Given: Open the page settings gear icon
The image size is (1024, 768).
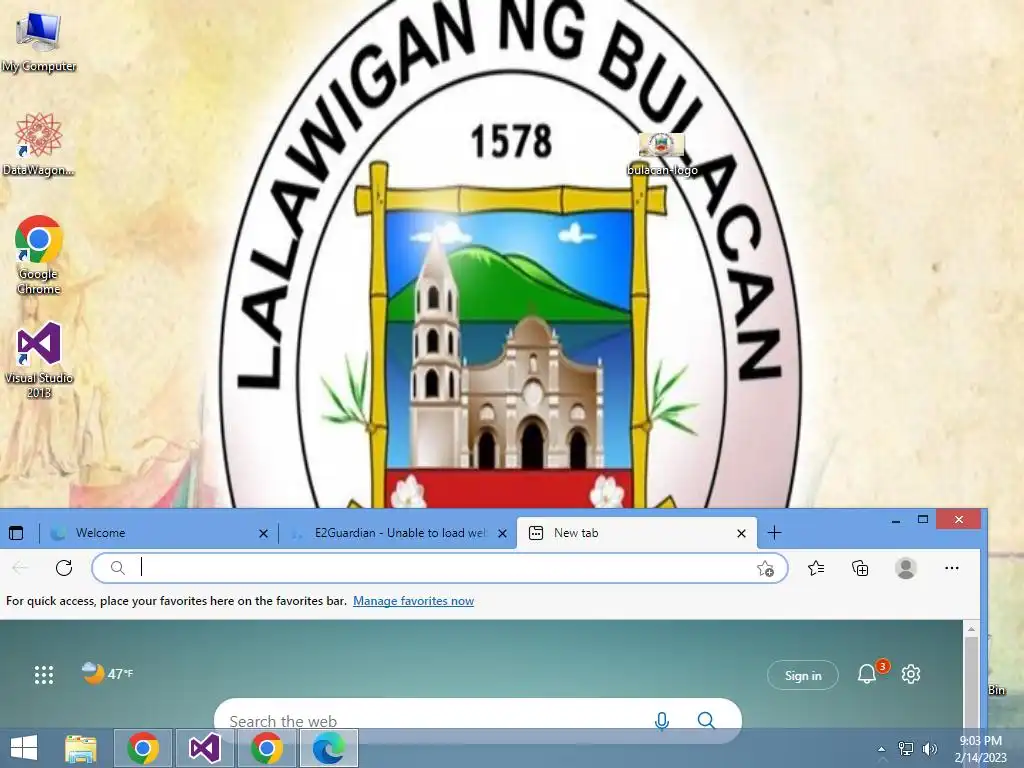Looking at the screenshot, I should click(911, 674).
